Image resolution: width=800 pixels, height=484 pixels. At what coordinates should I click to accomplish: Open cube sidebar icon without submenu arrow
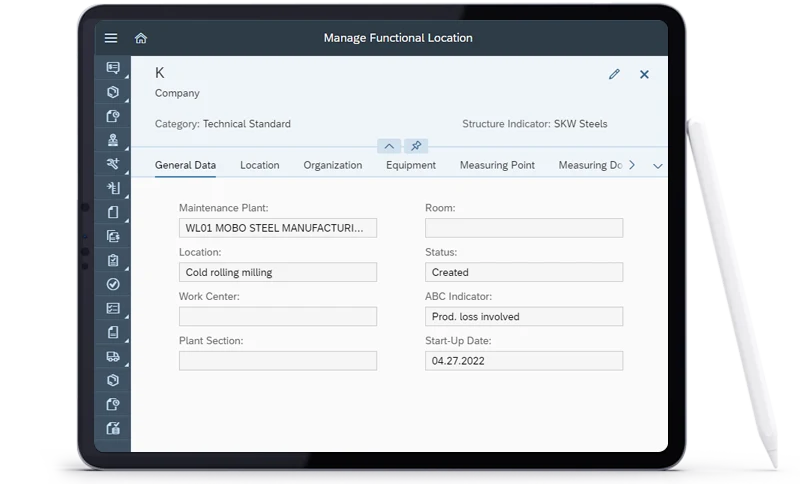(113, 380)
